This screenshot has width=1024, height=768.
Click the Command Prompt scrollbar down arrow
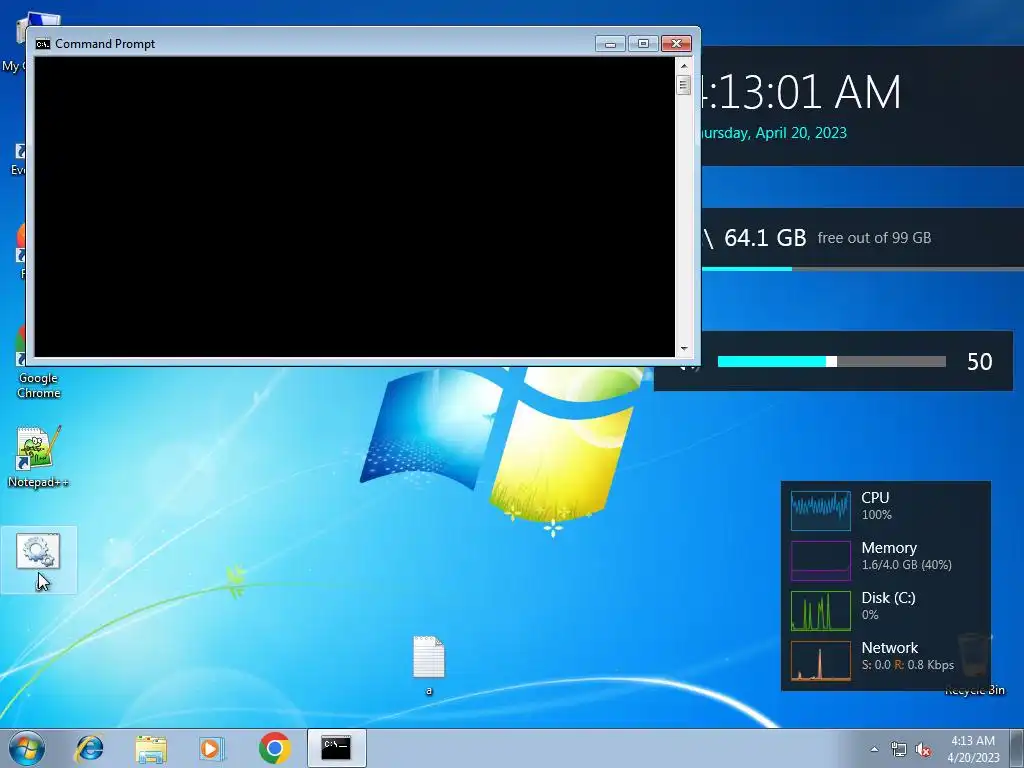pos(684,349)
